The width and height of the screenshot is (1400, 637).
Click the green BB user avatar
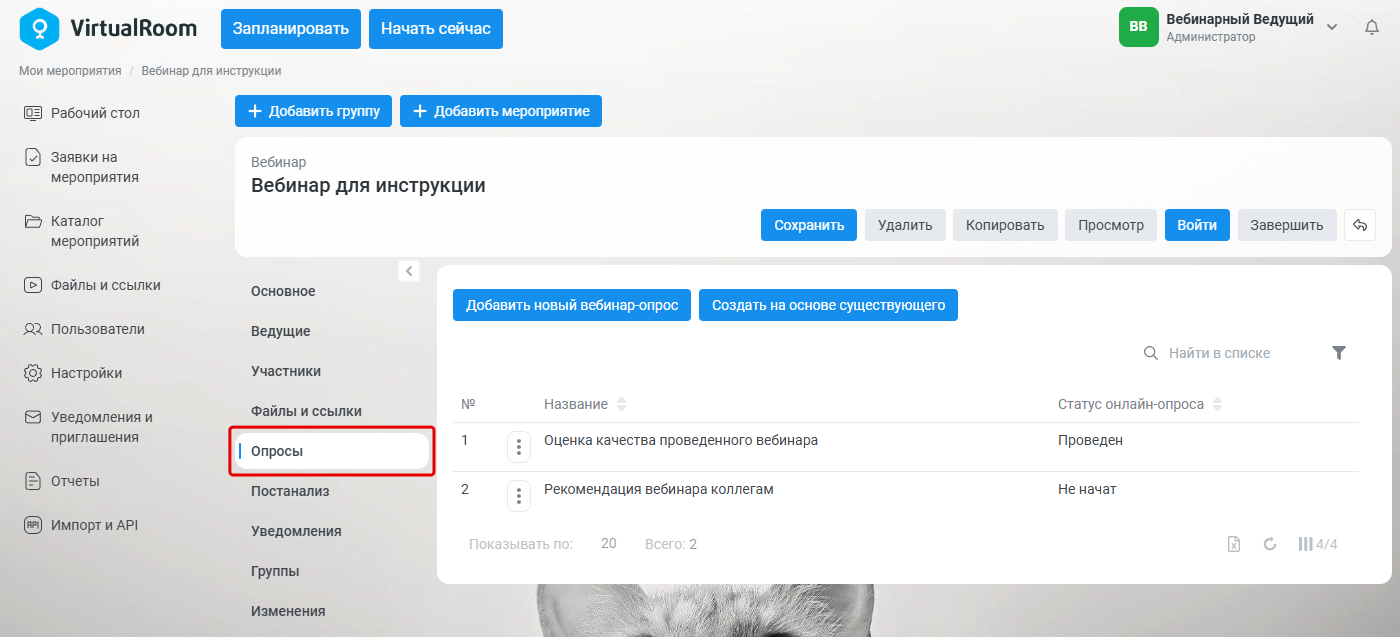tap(1138, 27)
